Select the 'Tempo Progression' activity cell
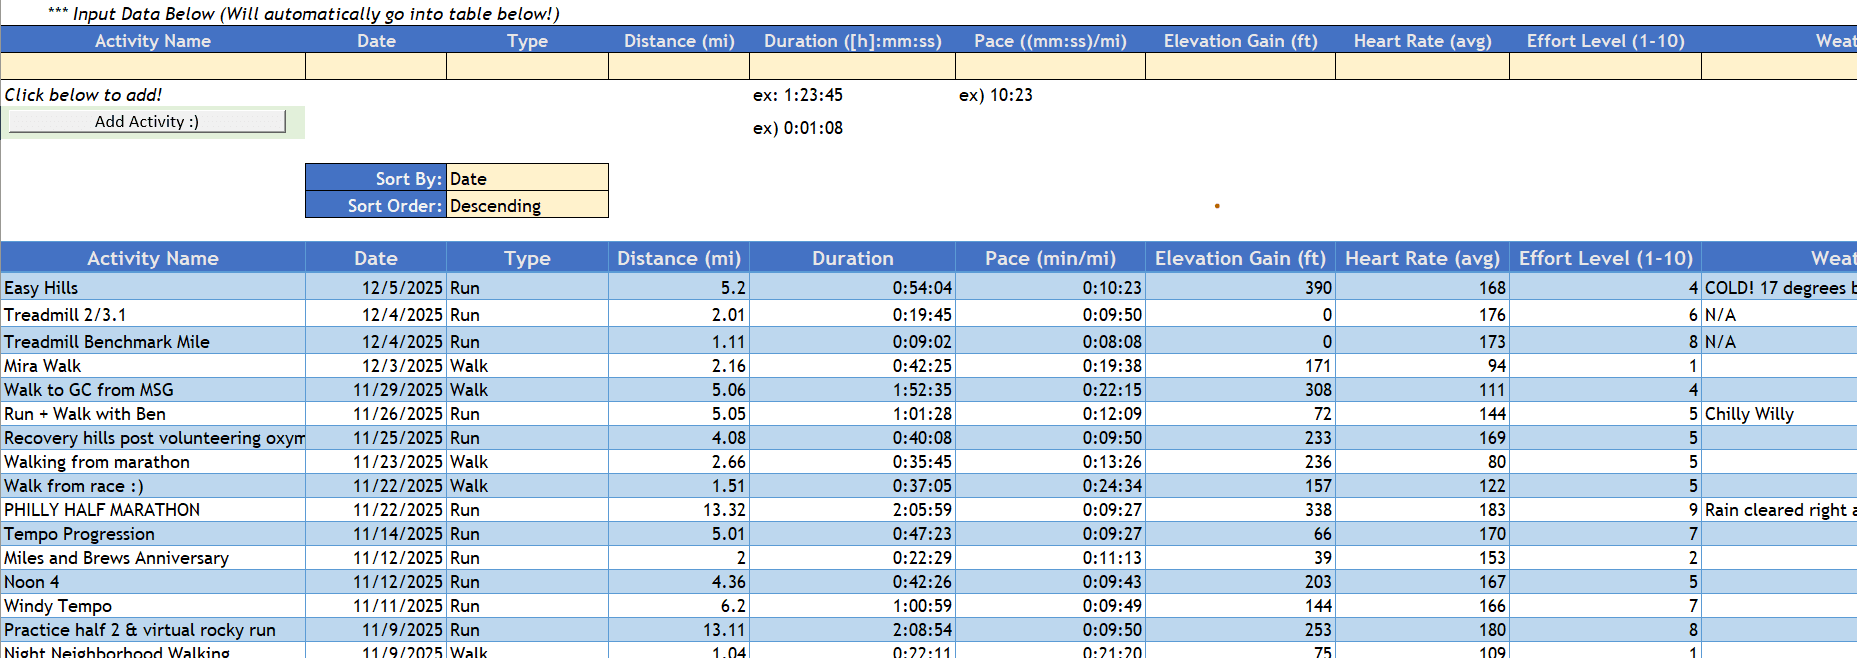The image size is (1857, 658). click(153, 534)
